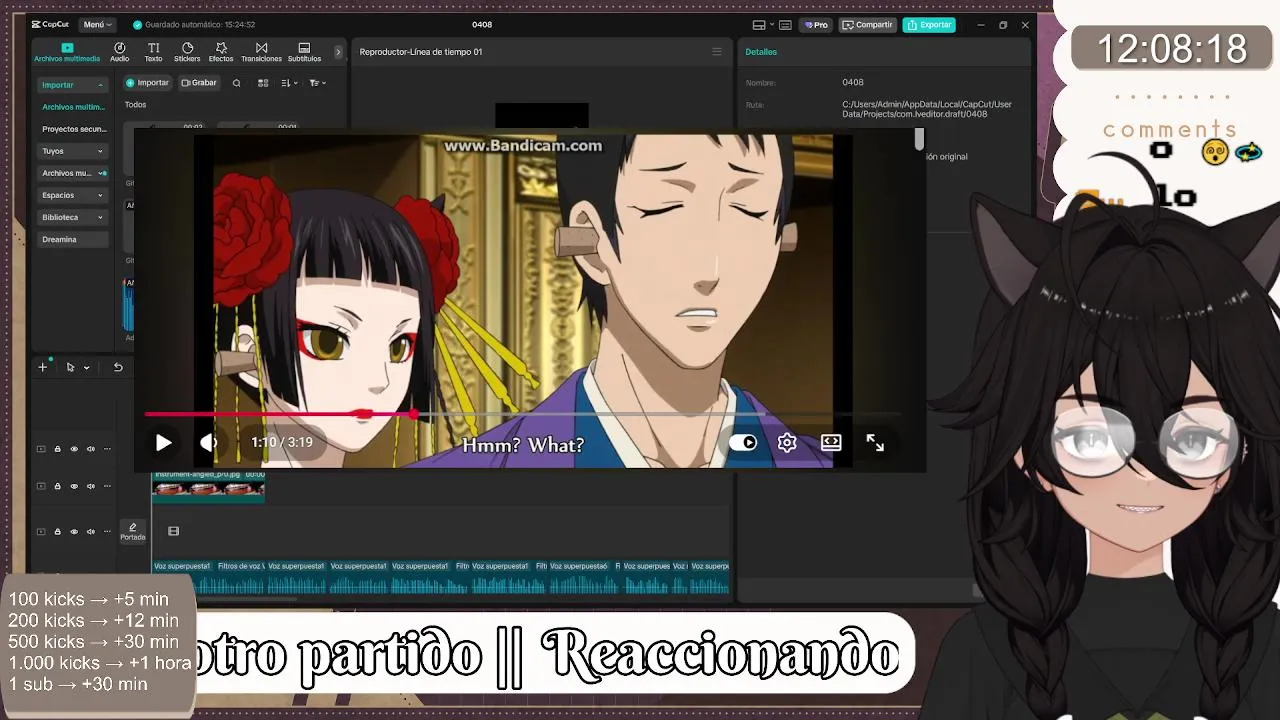Open keyboard shortcuts icon in title bar
This screenshot has height=720, width=1280.
point(785,25)
